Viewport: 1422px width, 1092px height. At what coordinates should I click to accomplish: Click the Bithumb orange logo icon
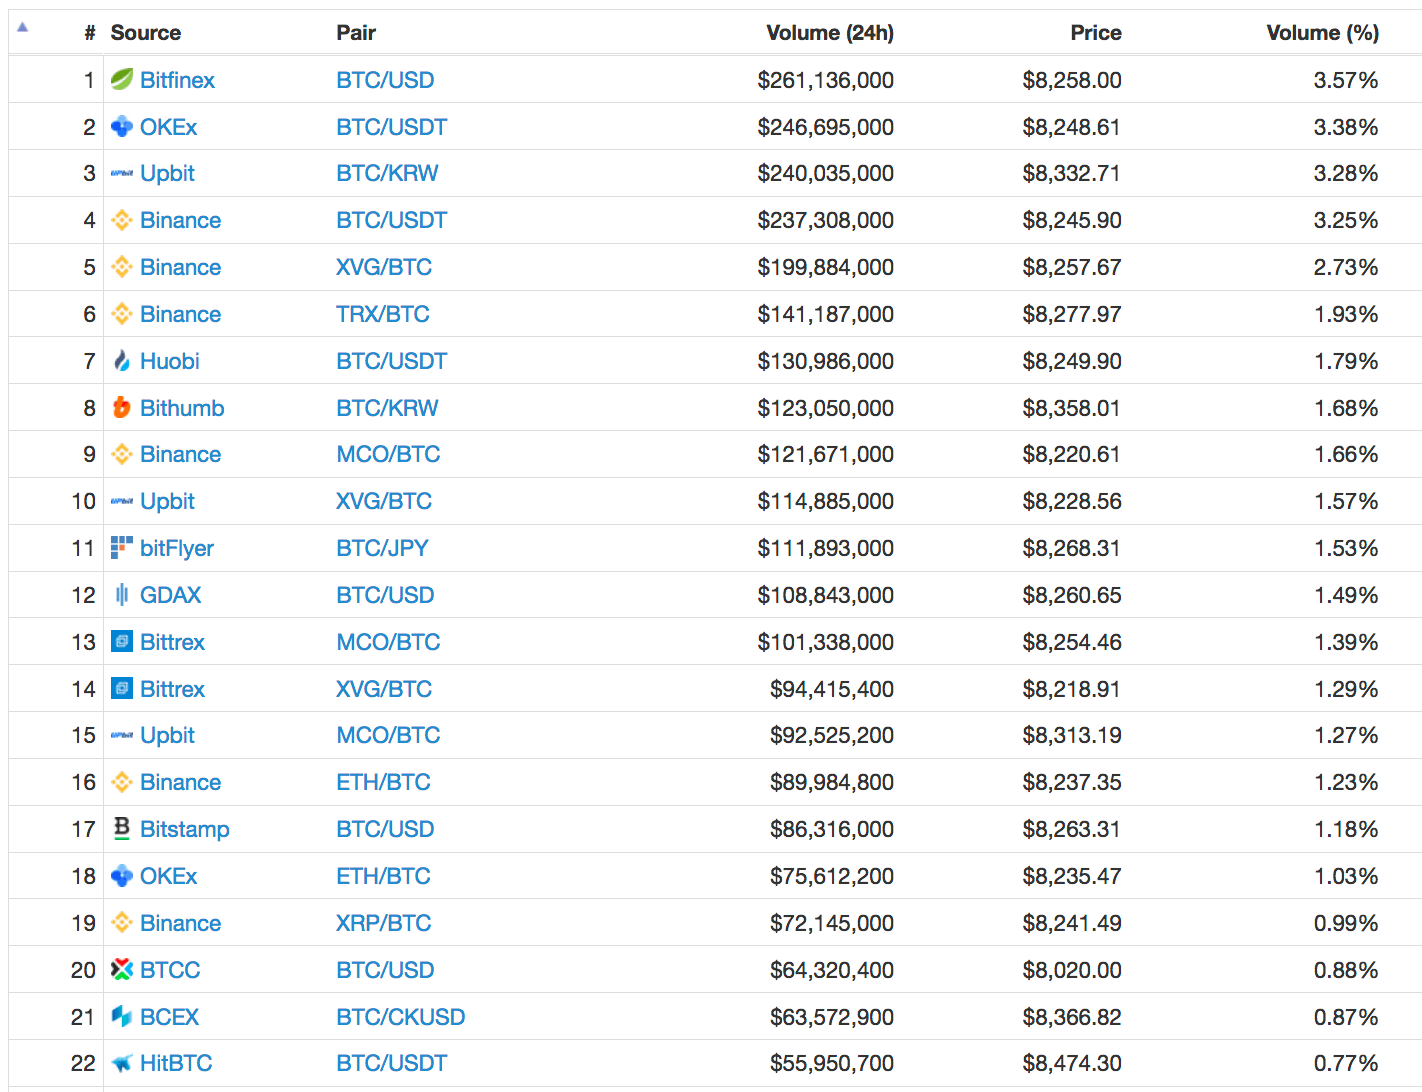122,407
